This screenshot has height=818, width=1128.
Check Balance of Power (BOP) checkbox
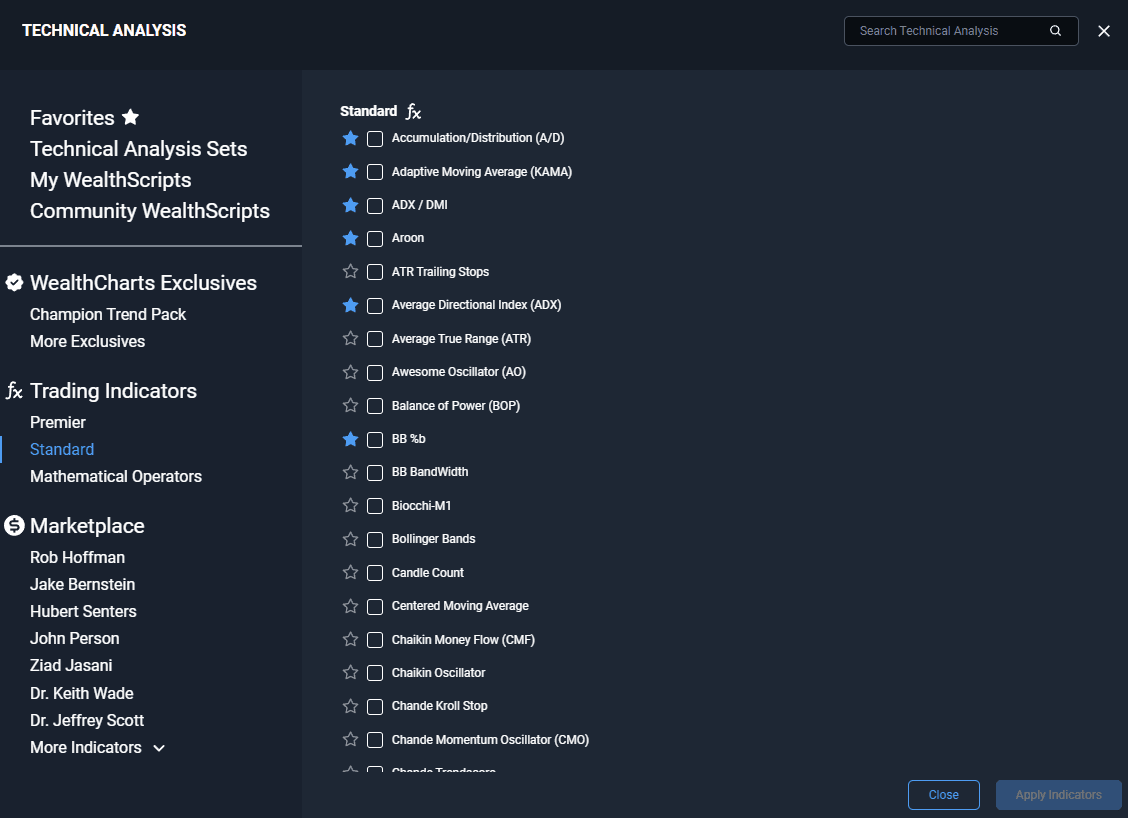click(x=375, y=406)
